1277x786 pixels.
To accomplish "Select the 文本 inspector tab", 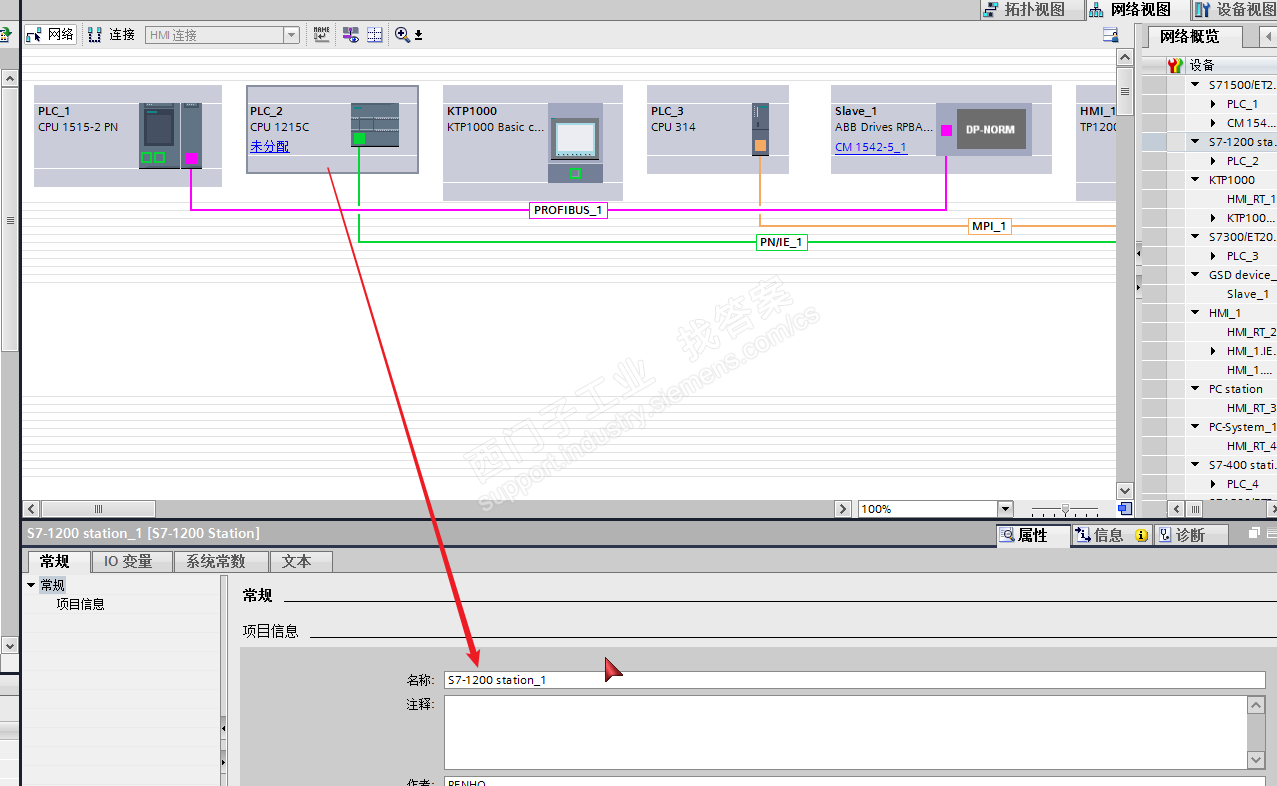I will click(301, 561).
